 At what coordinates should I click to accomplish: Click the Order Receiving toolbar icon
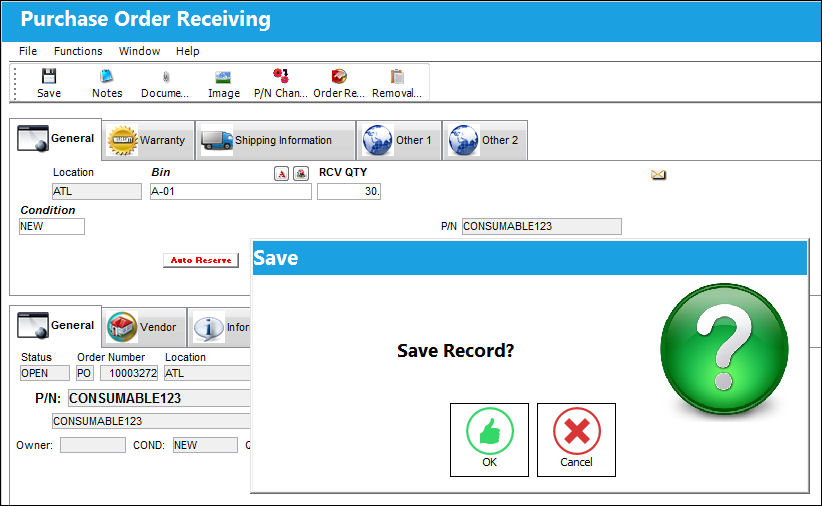[339, 77]
